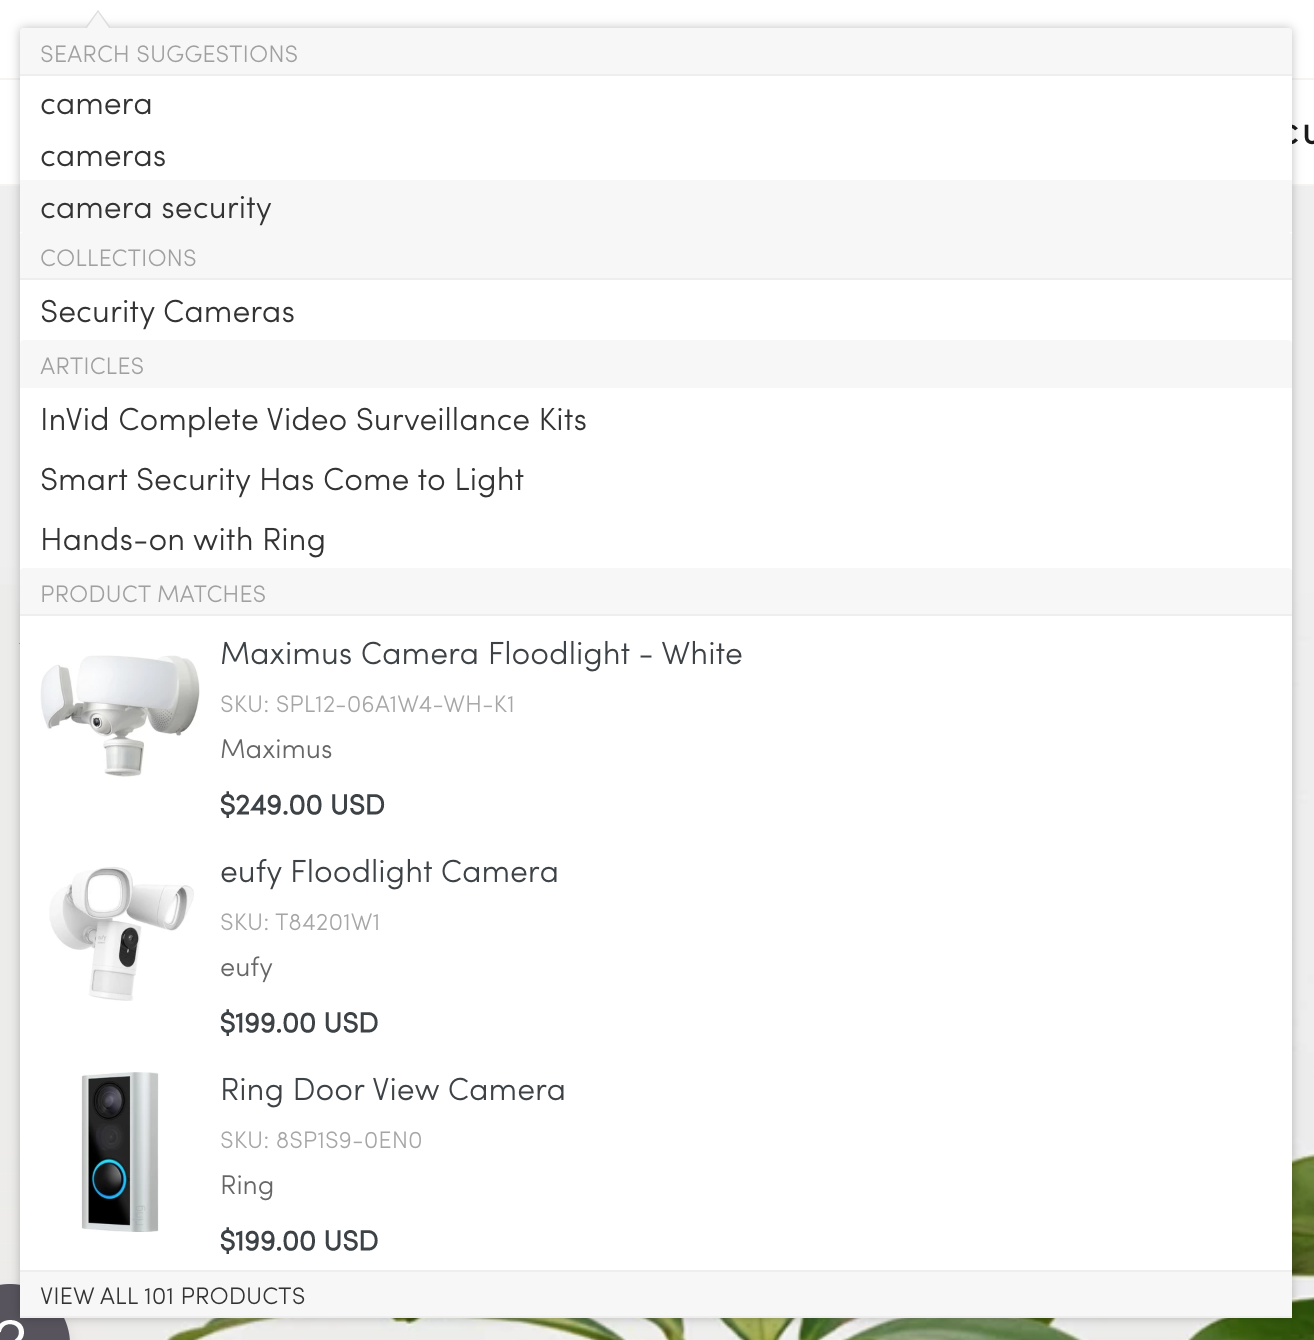This screenshot has width=1314, height=1340.
Task: Click the eufy brand name below its SKU
Action: coord(246,968)
